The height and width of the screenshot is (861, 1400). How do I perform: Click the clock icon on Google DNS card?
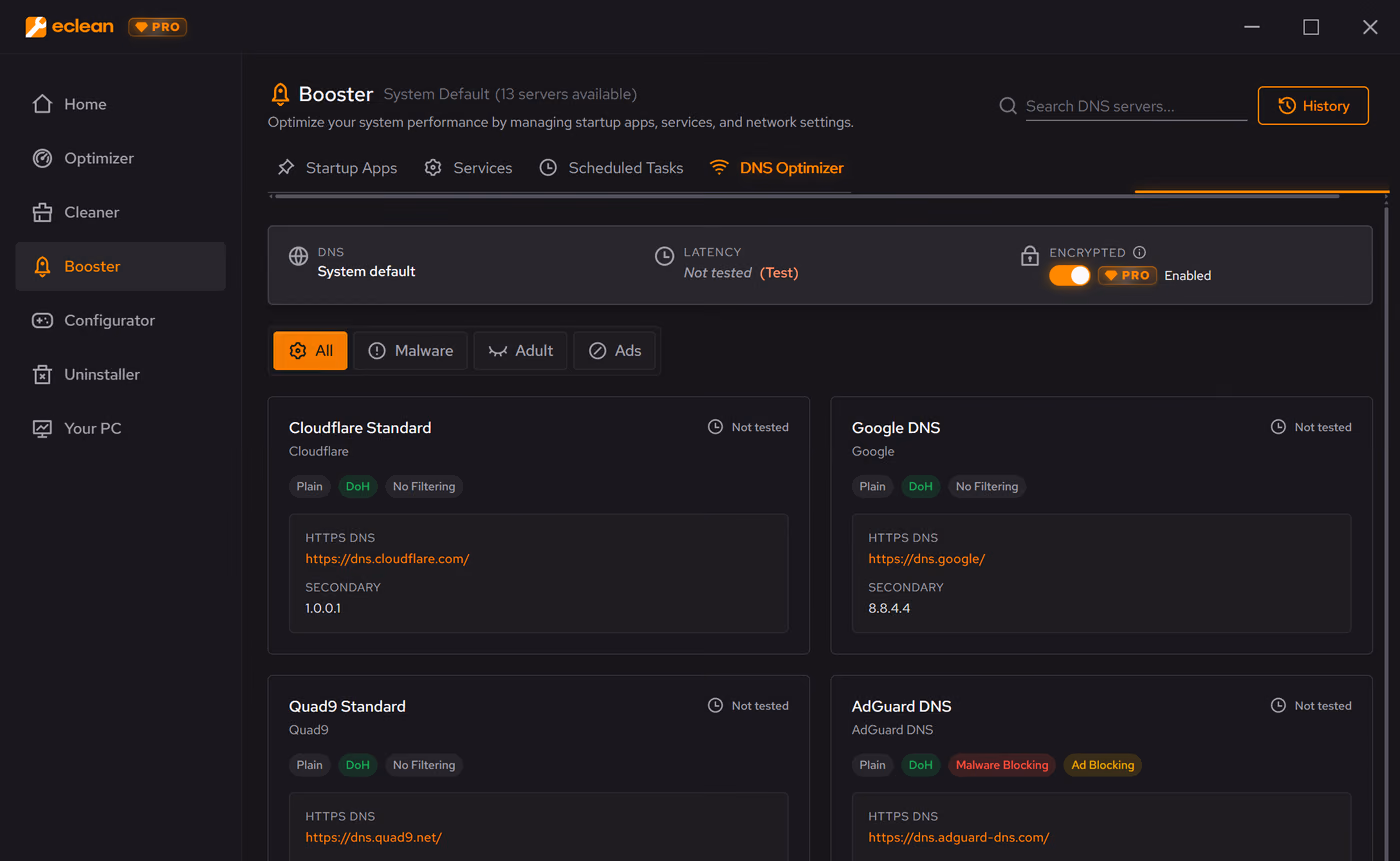pos(1278,427)
